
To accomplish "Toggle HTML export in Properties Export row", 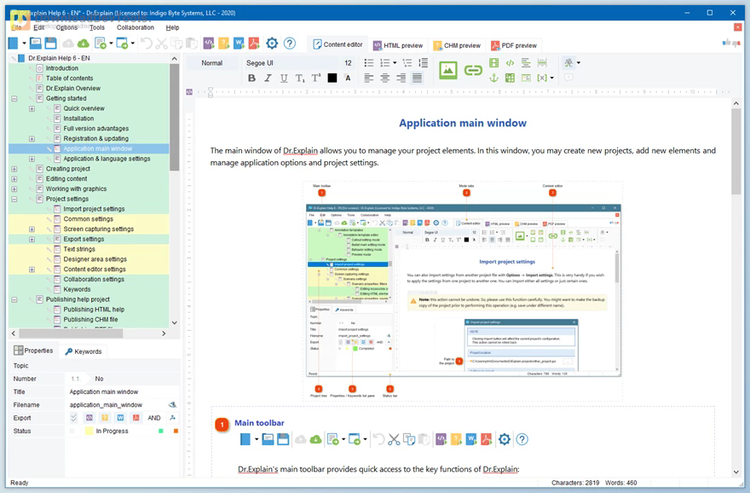I will (x=89, y=417).
